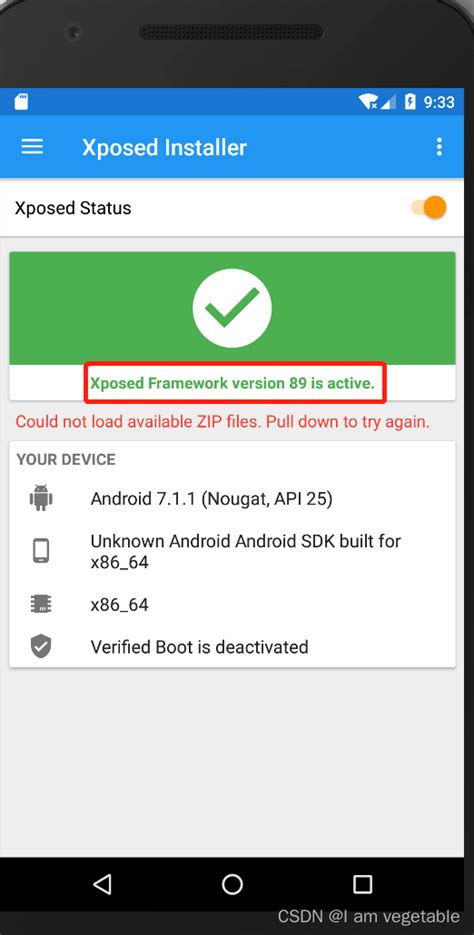Click the CPU chip icon
Viewport: 474px width, 935px height.
click(41, 605)
